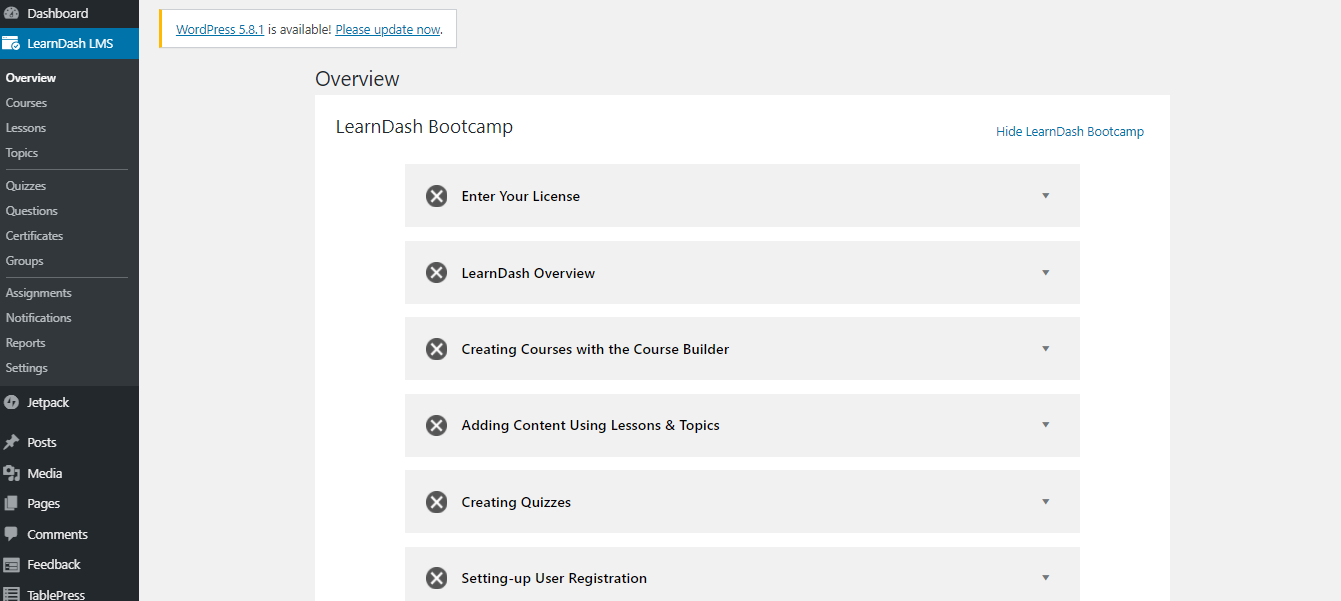Open the Comments menu label

tap(58, 535)
